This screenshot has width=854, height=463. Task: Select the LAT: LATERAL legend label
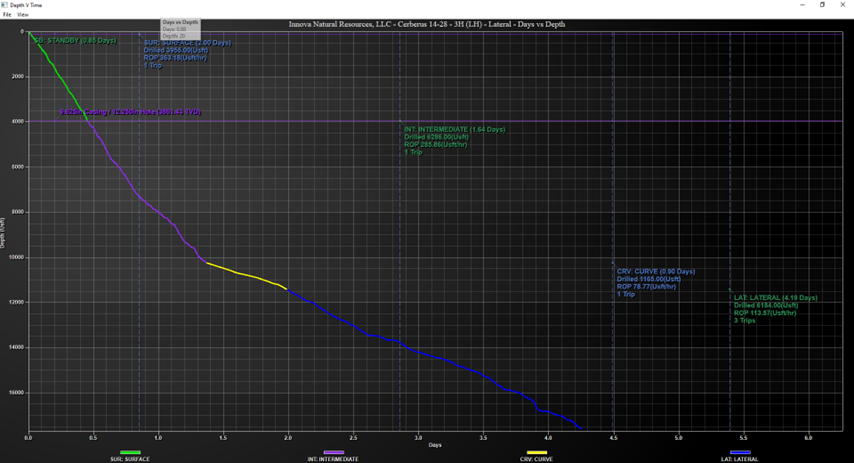click(739, 459)
